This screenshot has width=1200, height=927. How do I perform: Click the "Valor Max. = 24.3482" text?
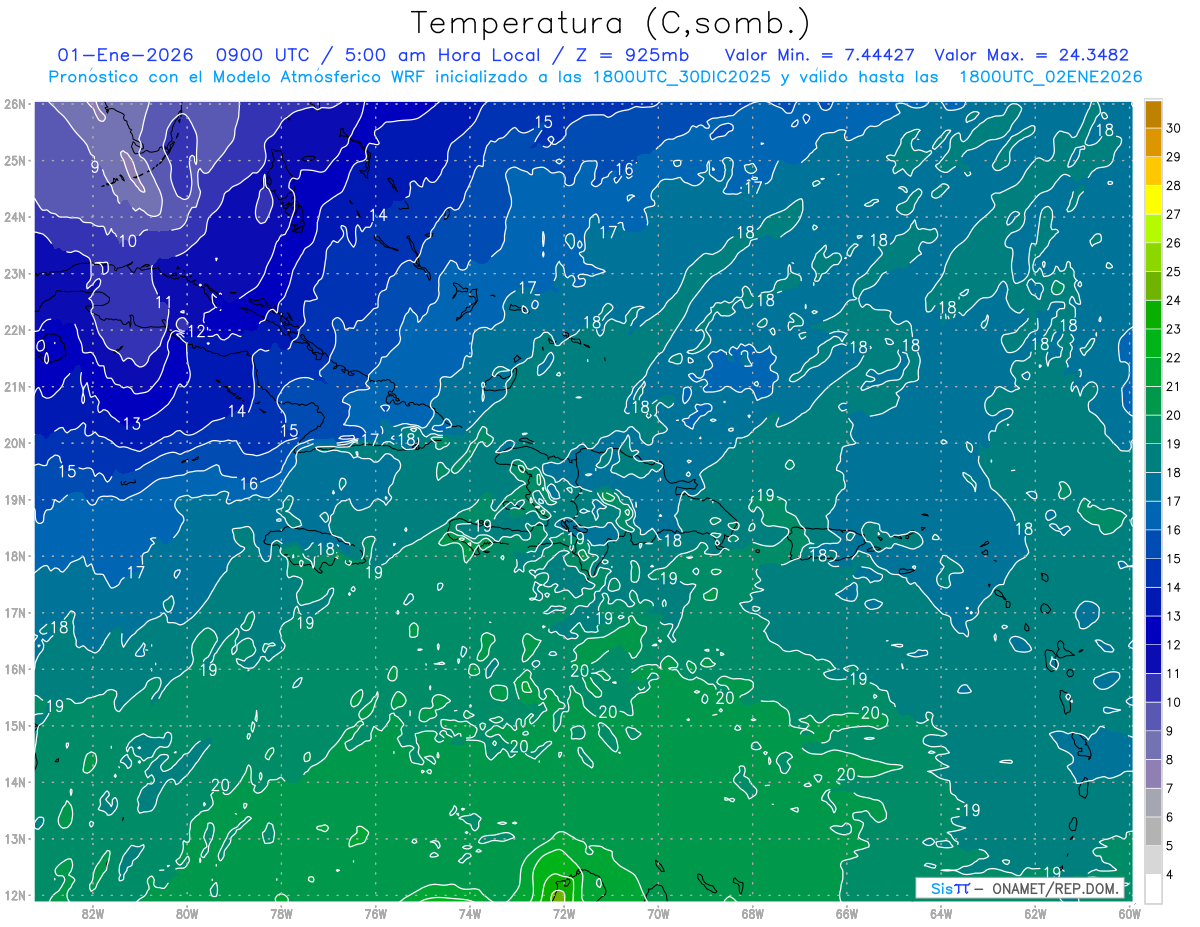pos(1031,55)
